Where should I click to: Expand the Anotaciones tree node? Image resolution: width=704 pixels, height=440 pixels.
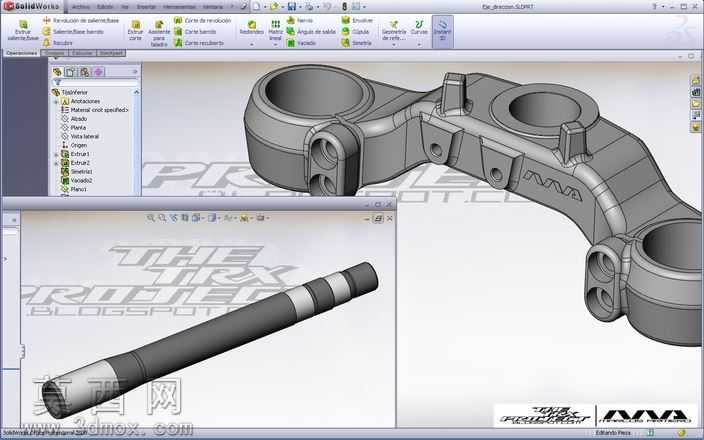tap(56, 101)
